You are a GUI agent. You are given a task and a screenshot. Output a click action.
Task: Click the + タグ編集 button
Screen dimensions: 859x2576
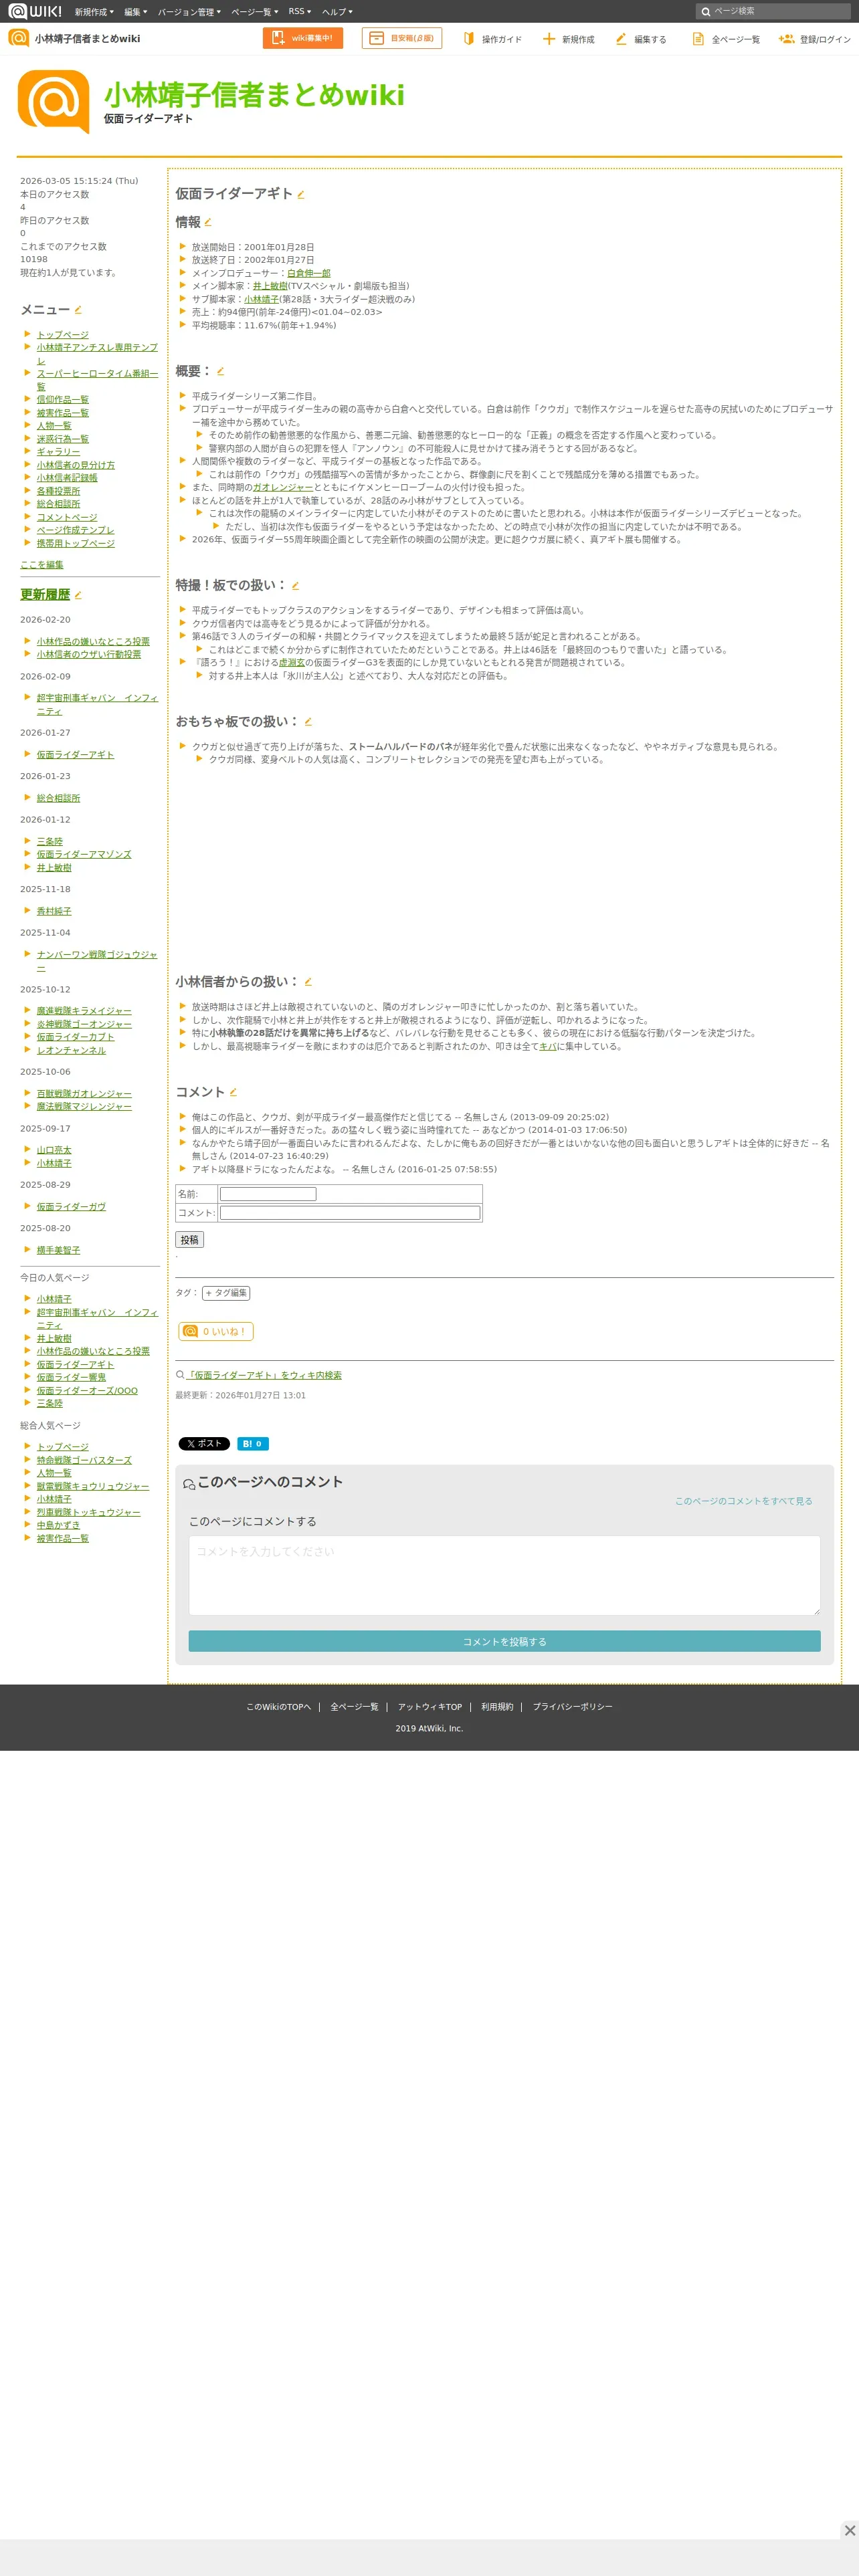(226, 1293)
